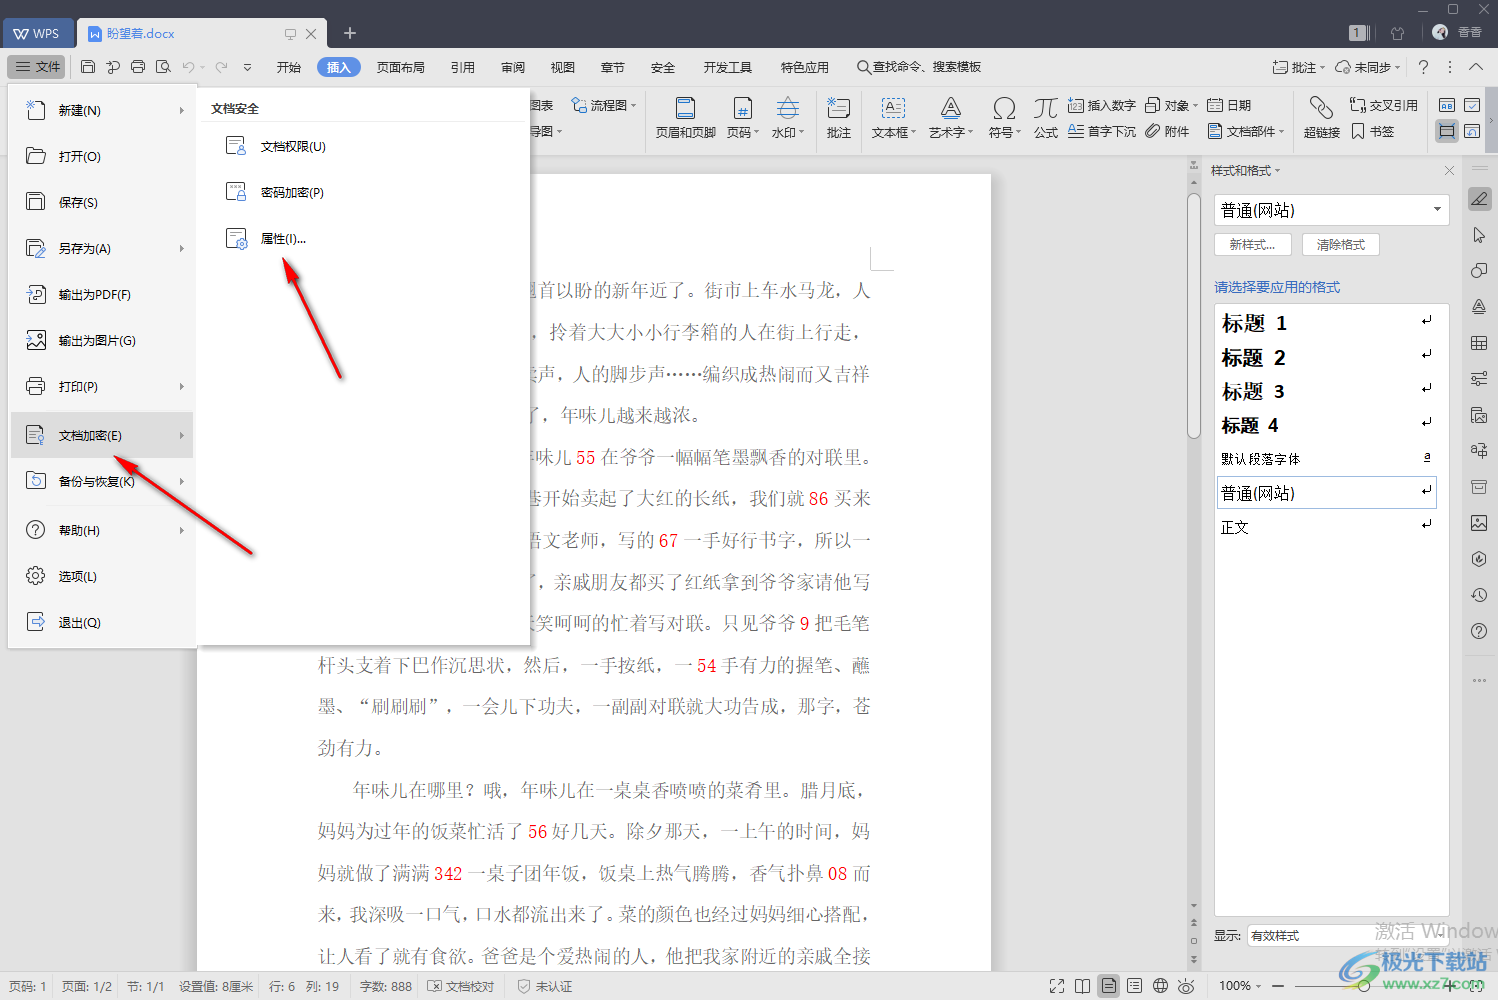Open the style name combo box 普通(网站)
Image resolution: width=1498 pixels, height=1000 pixels.
(1332, 210)
